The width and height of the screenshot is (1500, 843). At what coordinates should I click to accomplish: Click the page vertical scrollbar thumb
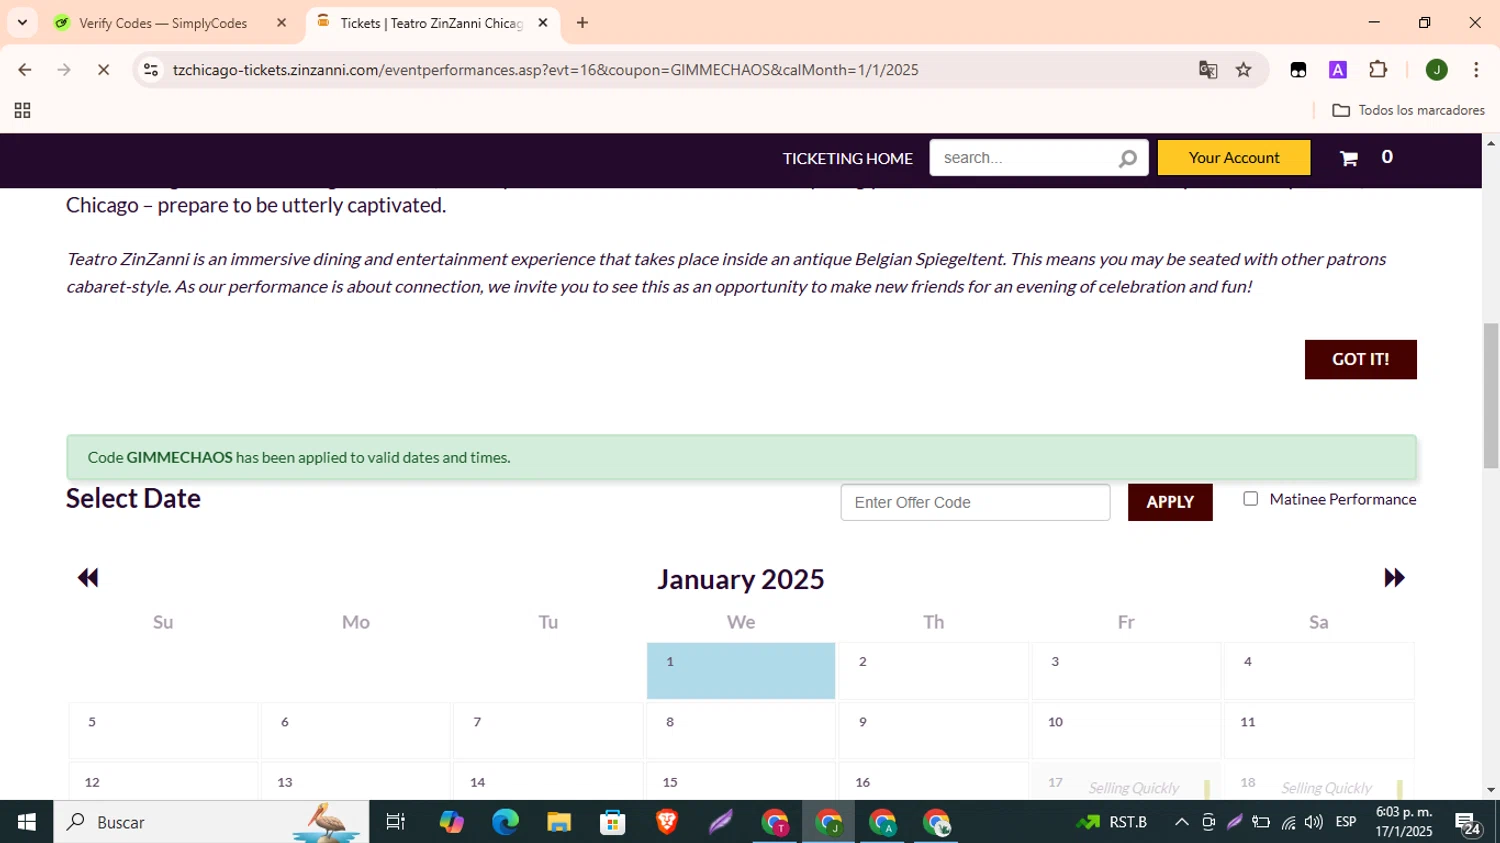pos(1491,396)
